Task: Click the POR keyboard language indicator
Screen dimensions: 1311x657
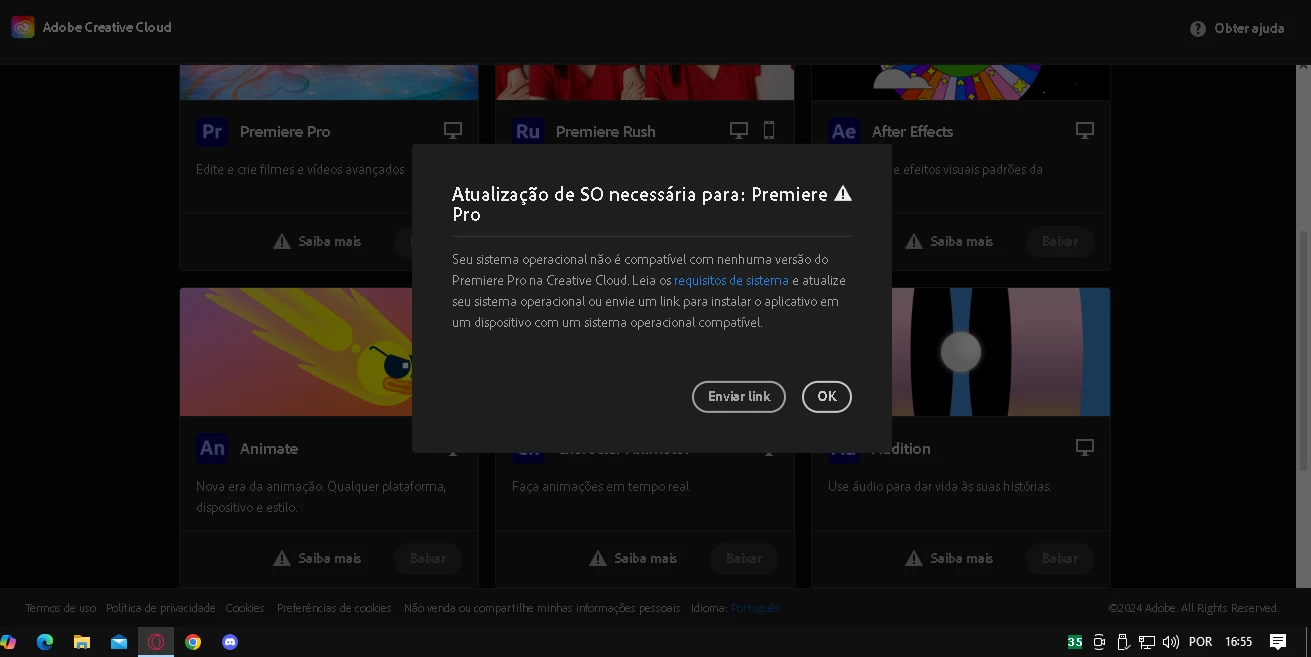Action: tap(1200, 642)
